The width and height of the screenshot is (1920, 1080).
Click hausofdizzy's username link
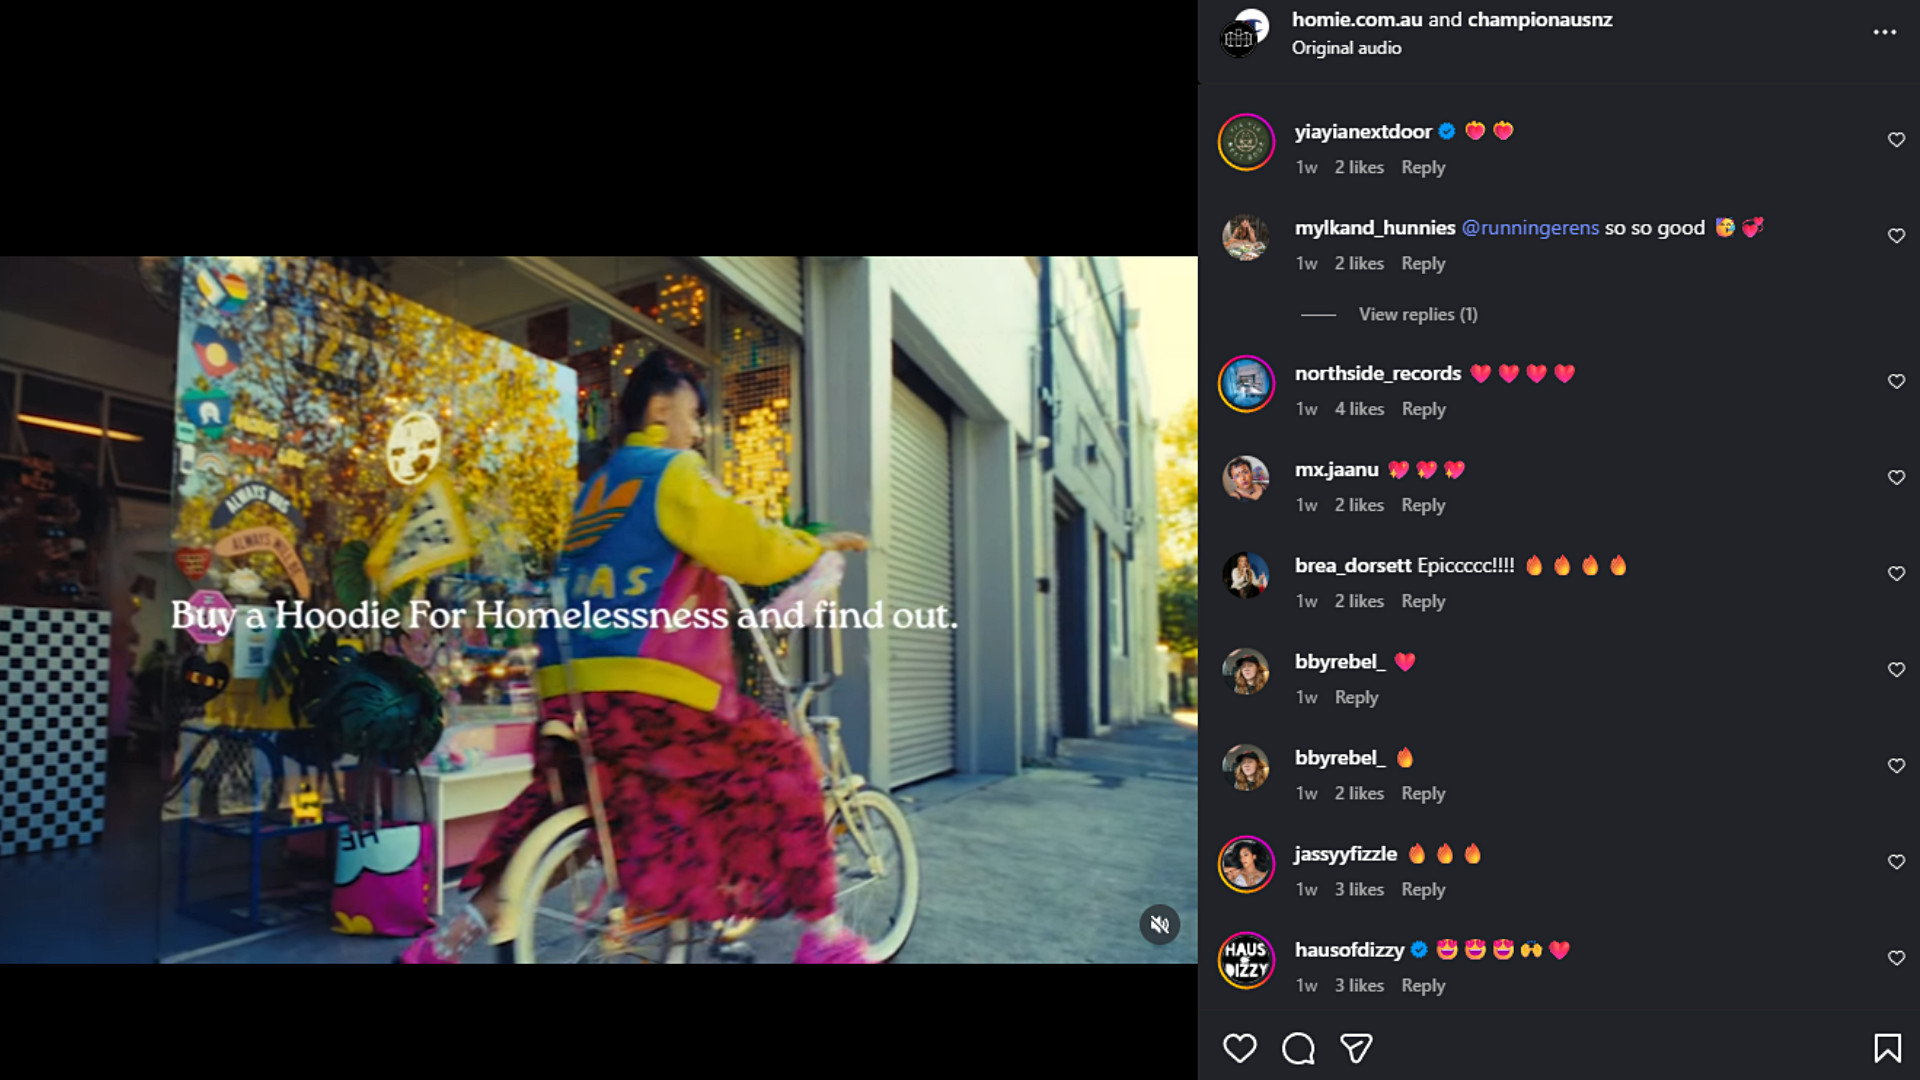click(x=1348, y=950)
